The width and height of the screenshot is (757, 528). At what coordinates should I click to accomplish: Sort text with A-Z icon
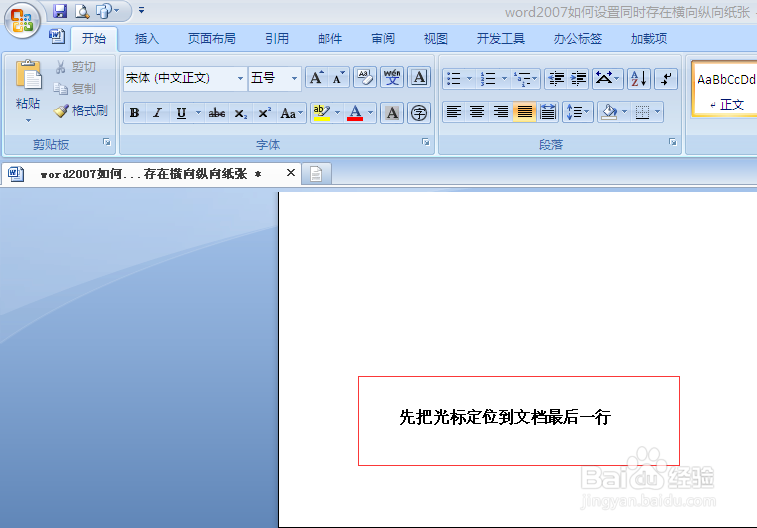click(x=638, y=79)
